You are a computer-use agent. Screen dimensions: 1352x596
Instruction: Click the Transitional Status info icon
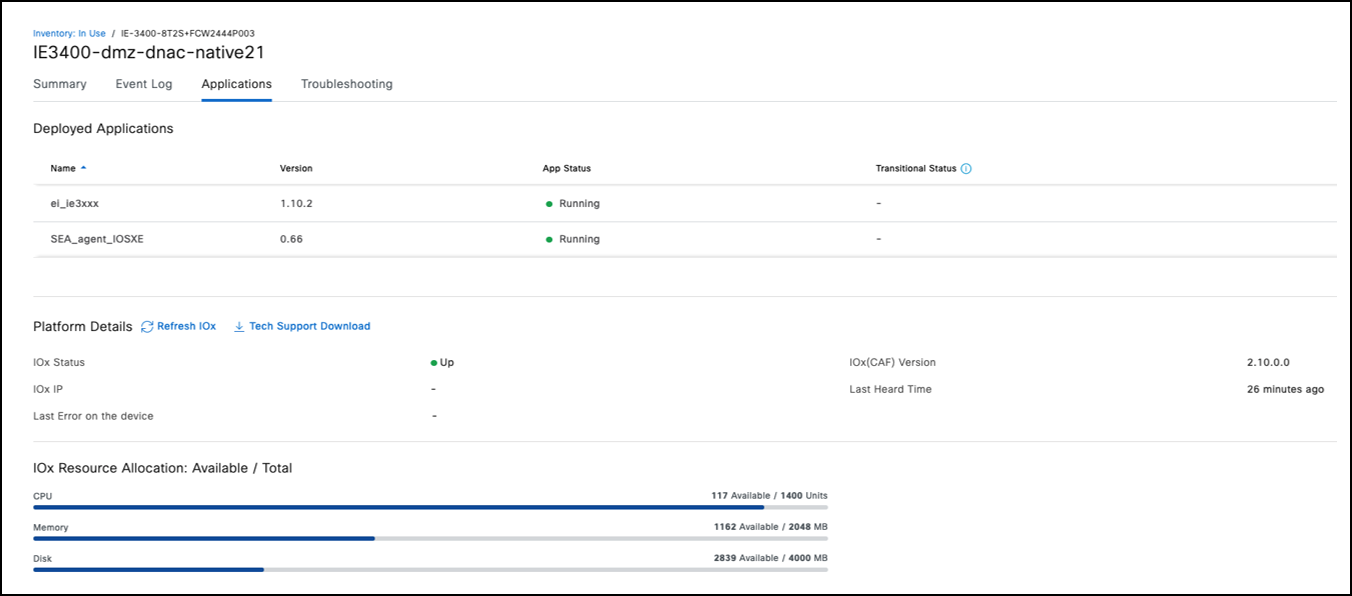pyautogui.click(x=966, y=169)
